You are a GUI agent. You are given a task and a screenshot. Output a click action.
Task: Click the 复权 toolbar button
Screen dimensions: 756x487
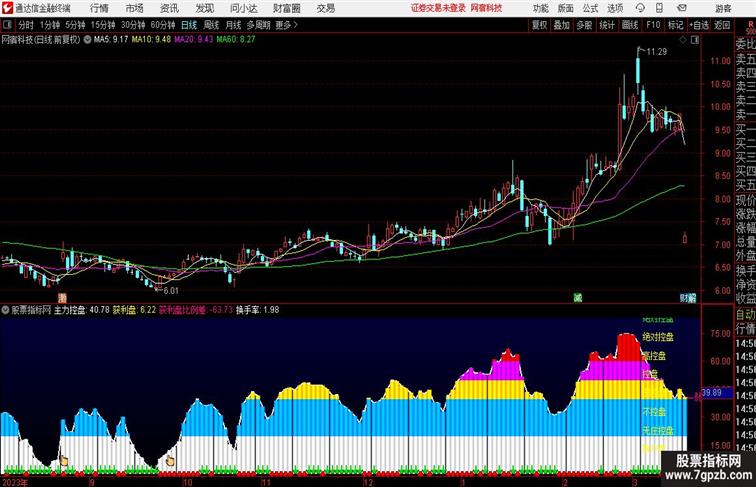point(539,25)
